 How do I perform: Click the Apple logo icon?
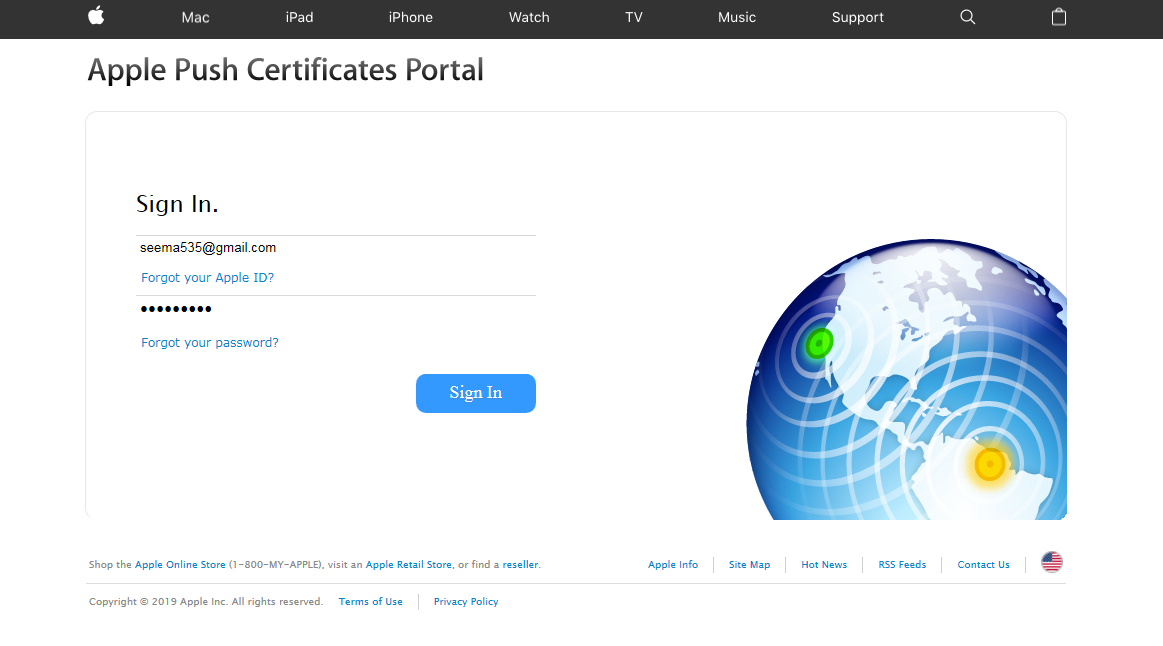pyautogui.click(x=96, y=16)
